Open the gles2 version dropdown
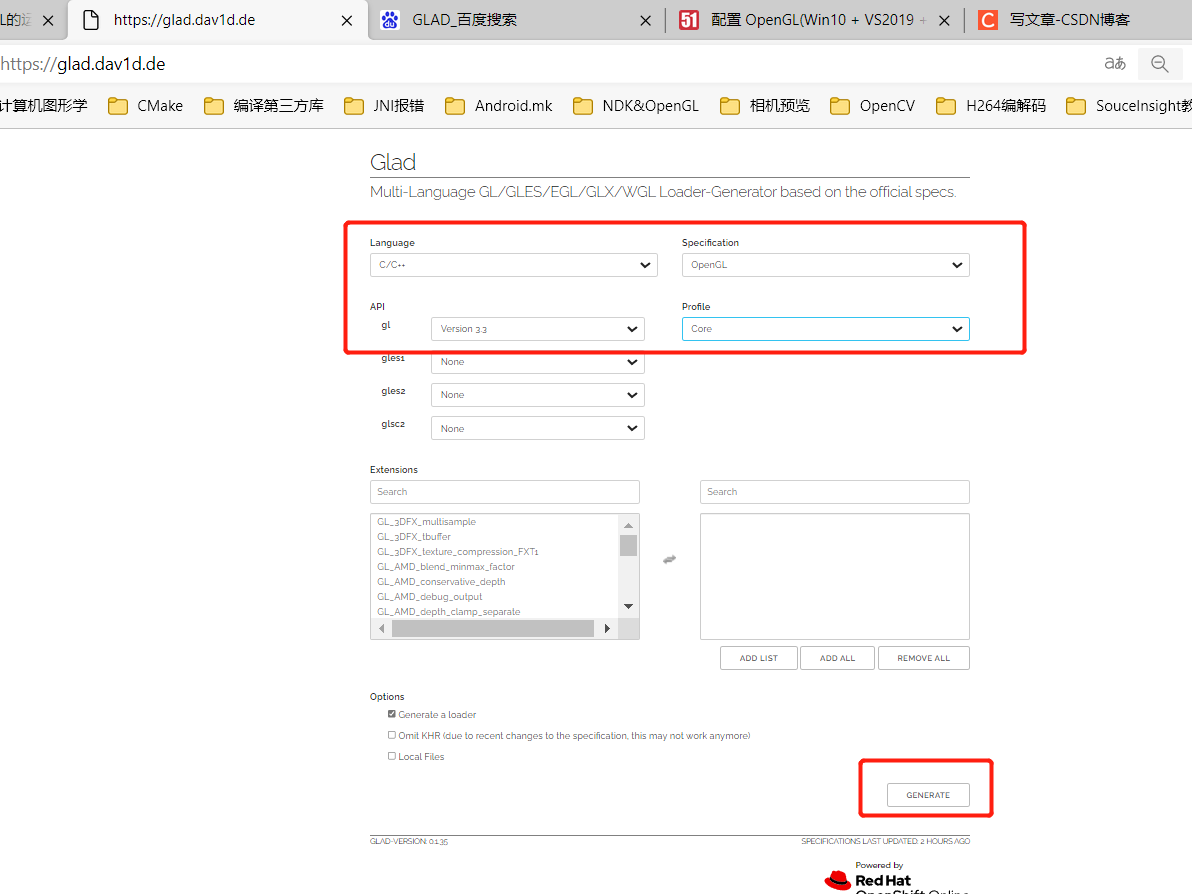Image resolution: width=1192 pixels, height=894 pixels. (537, 395)
